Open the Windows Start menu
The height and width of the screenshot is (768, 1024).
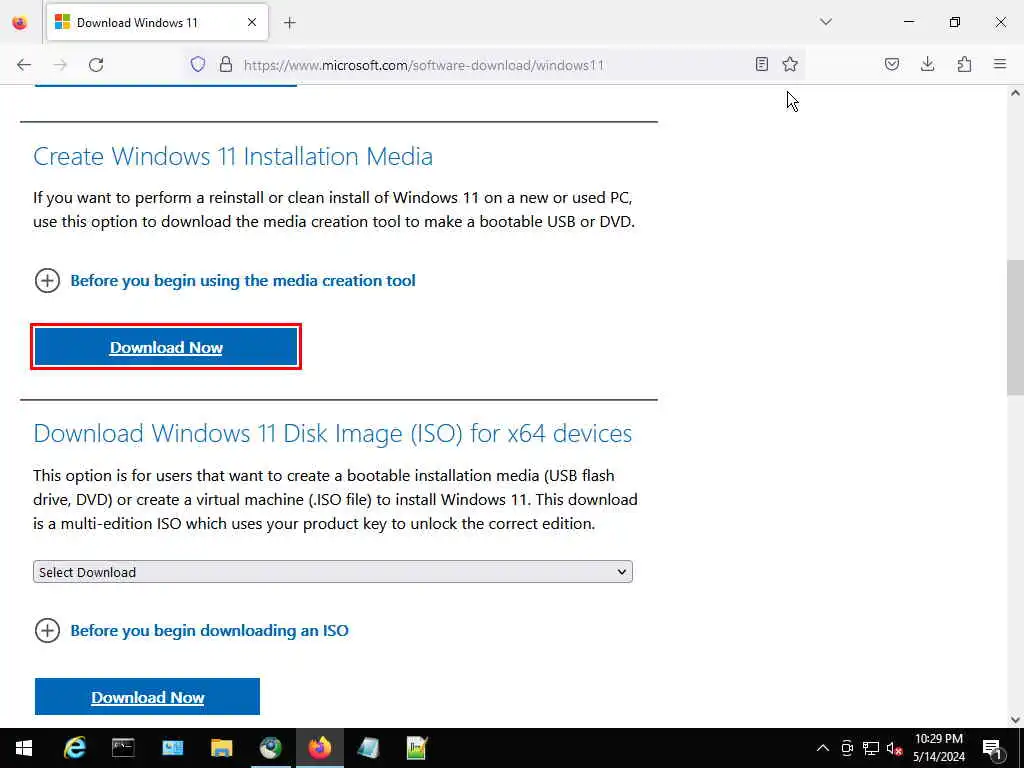point(24,748)
